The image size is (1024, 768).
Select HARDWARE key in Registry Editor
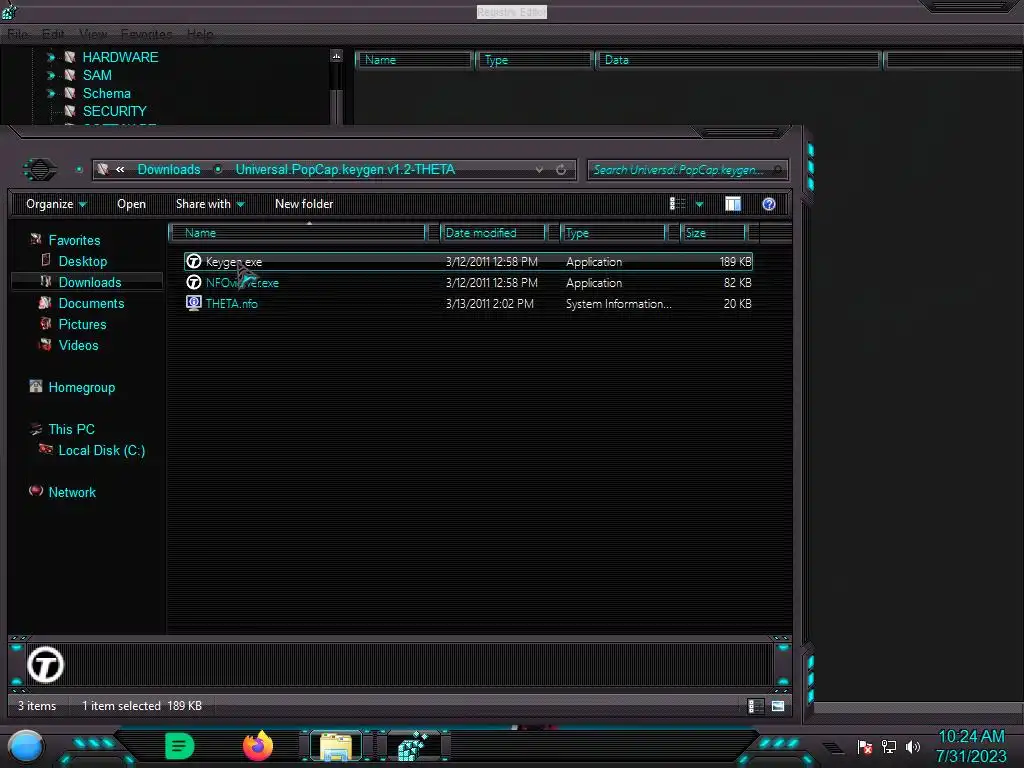(120, 57)
